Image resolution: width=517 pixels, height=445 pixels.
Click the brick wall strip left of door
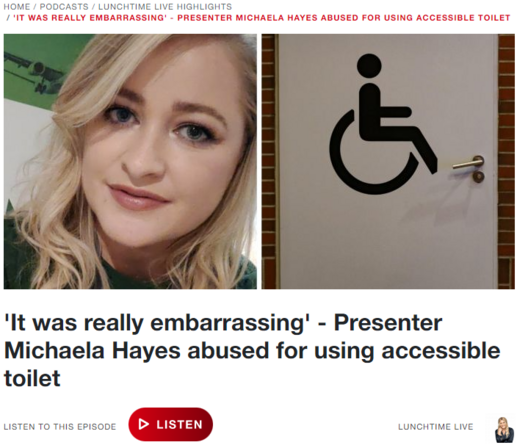pos(270,161)
